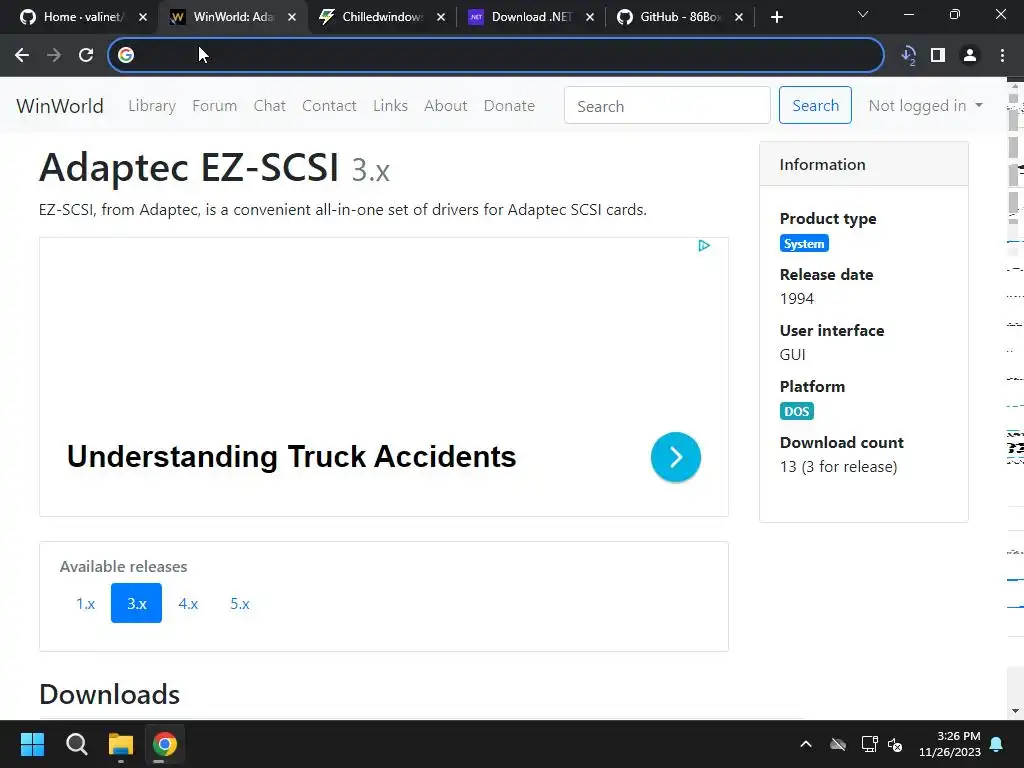Select the 4.x release
Viewport: 1024px width, 768px height.
coord(188,603)
